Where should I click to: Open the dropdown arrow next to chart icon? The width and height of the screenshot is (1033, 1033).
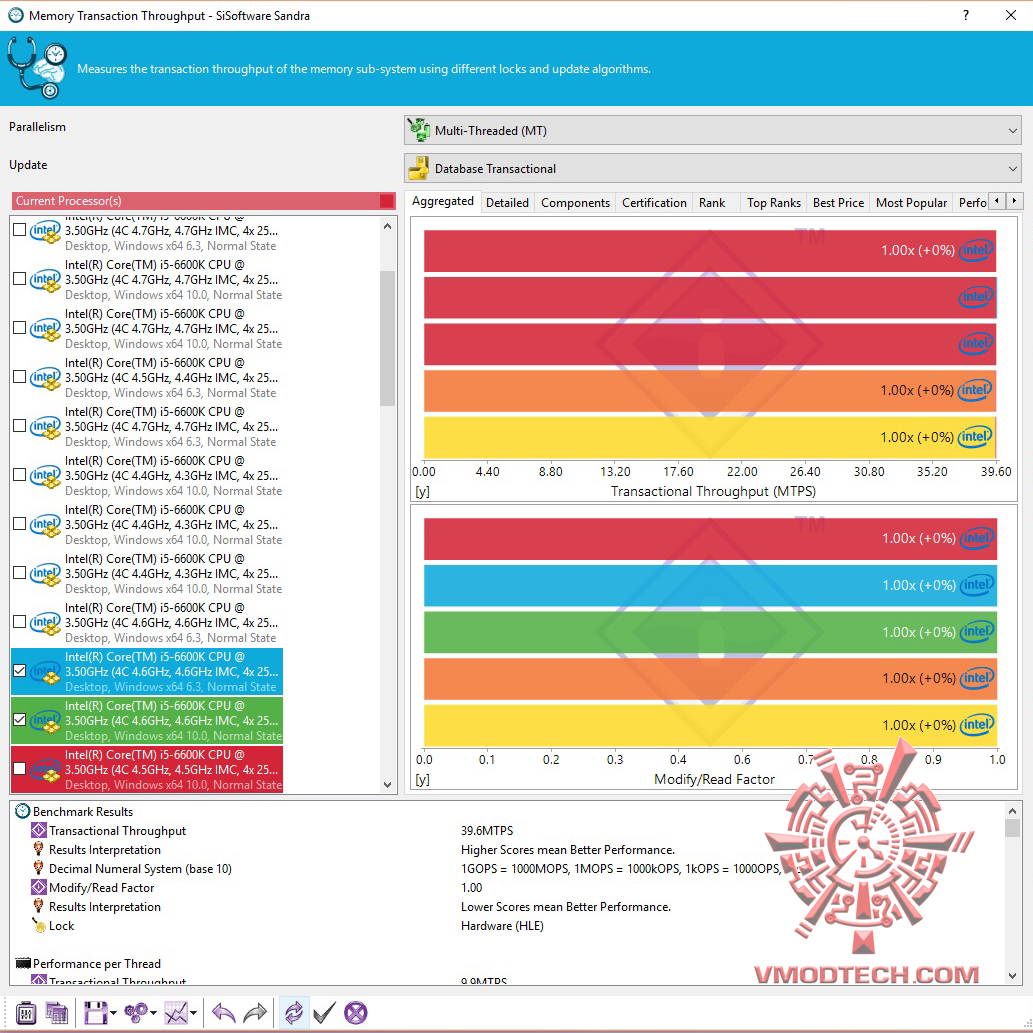(x=193, y=1013)
